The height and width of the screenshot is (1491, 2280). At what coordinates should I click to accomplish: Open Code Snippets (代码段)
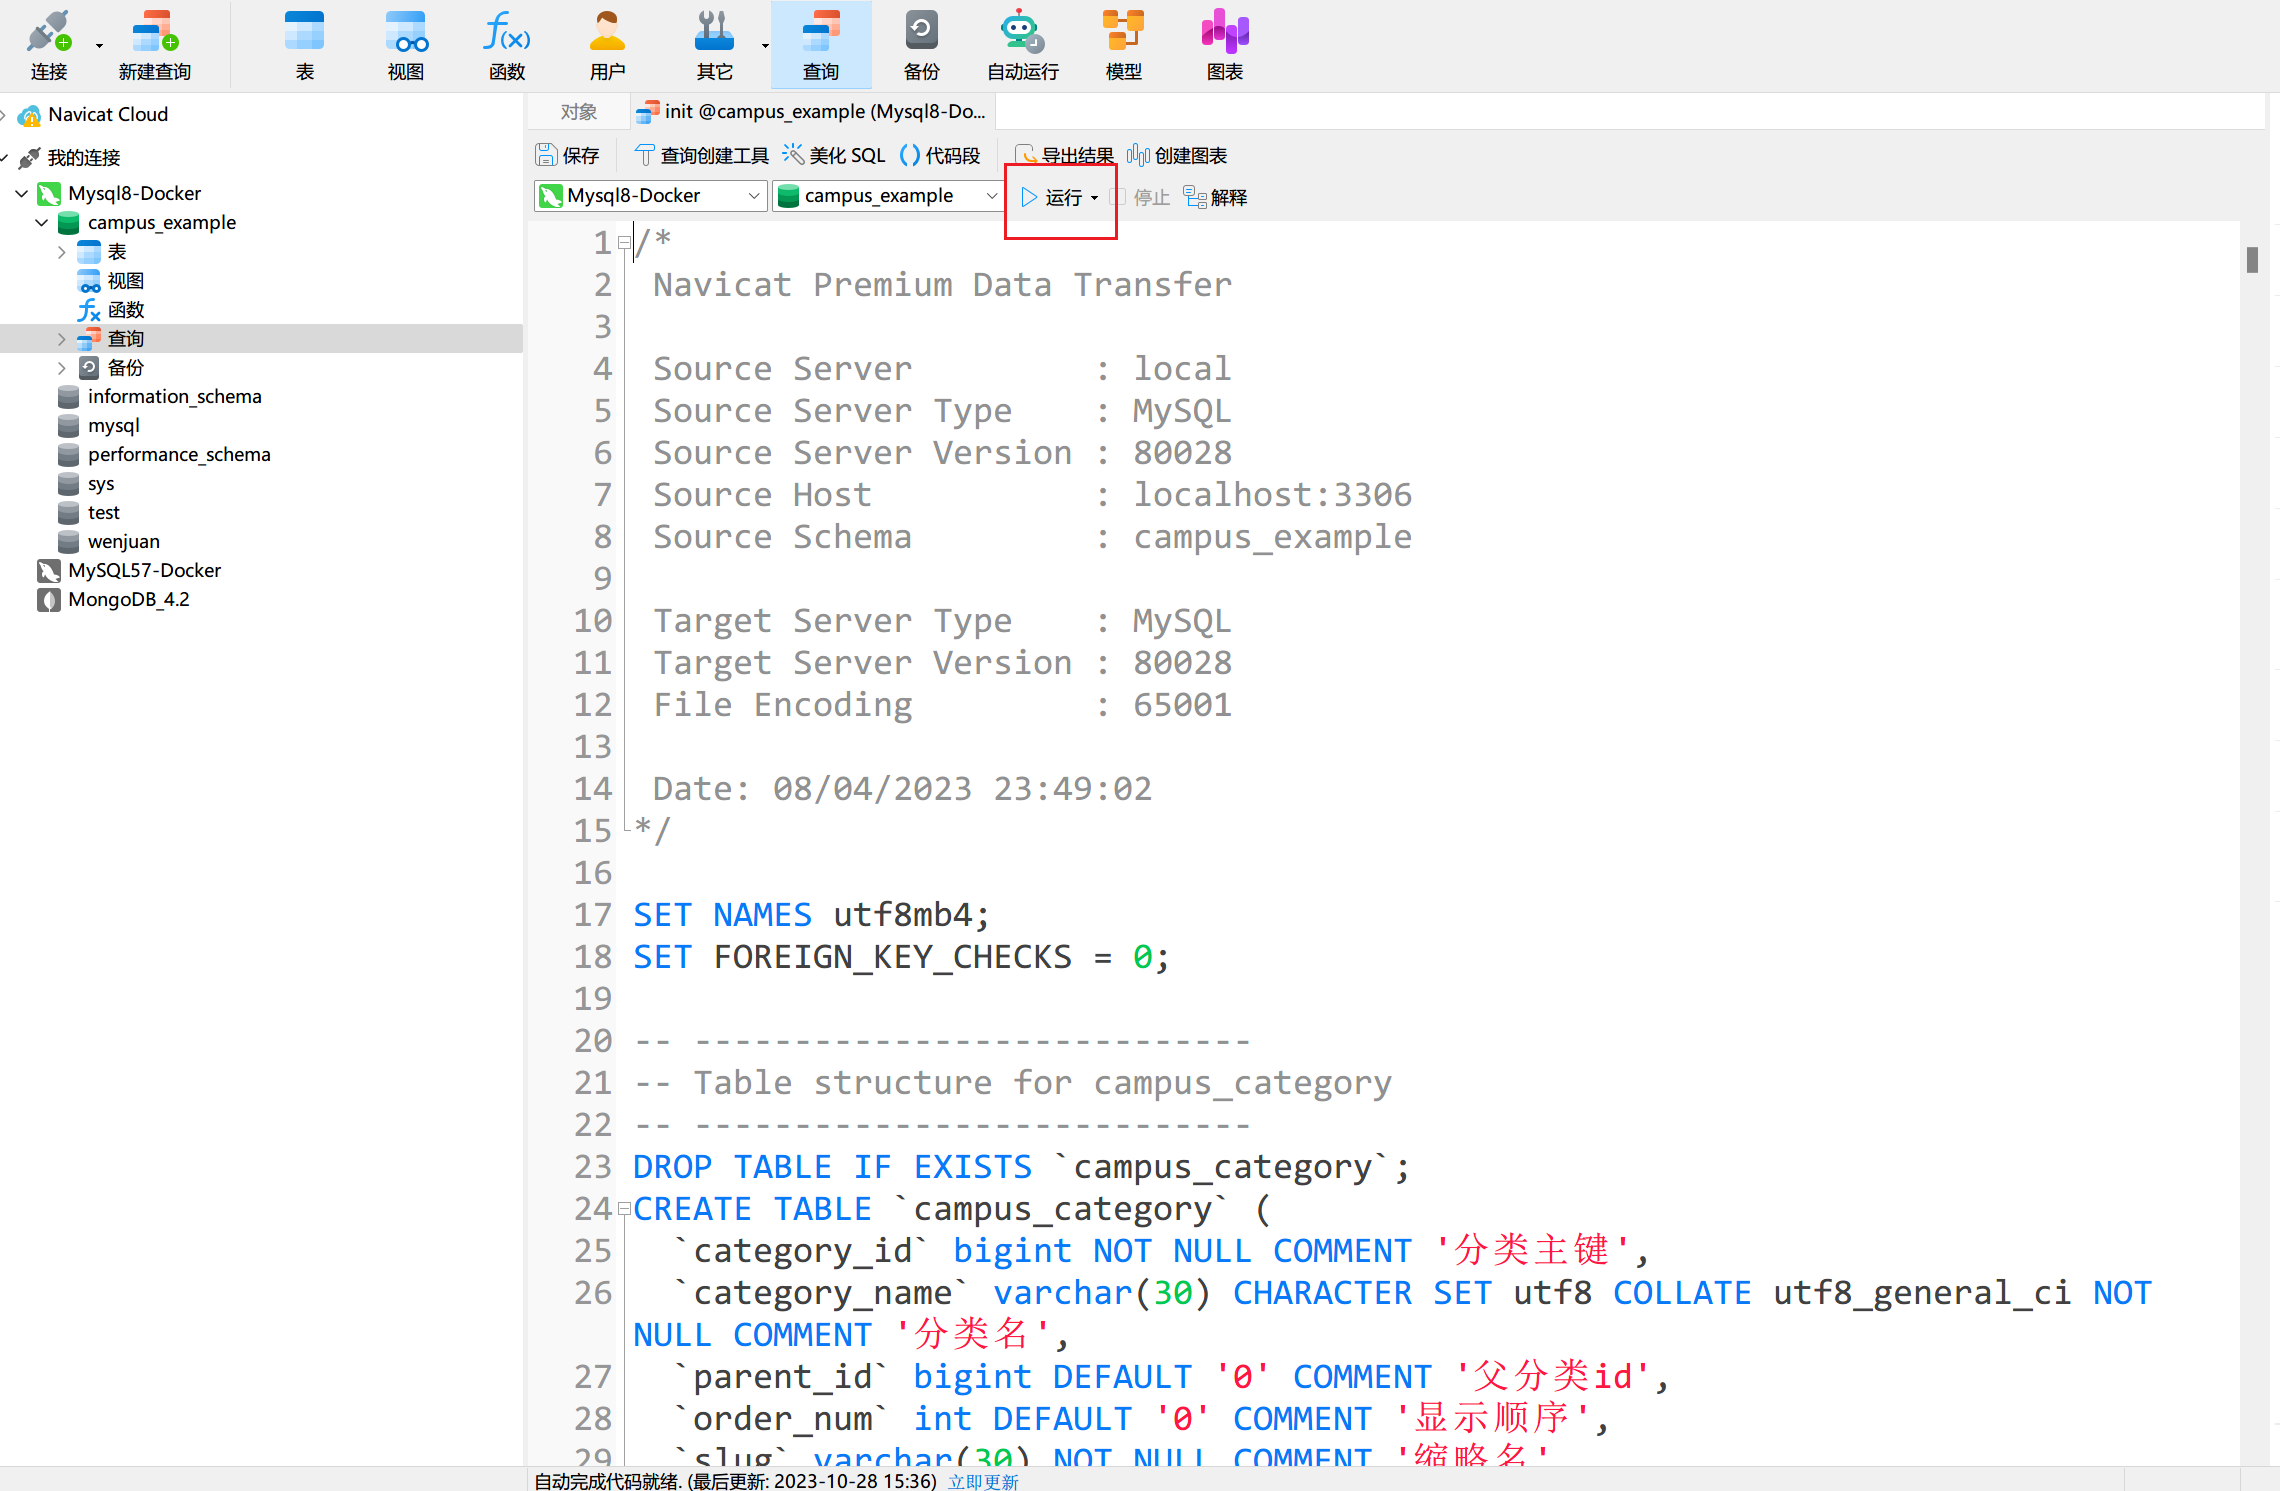pos(940,155)
